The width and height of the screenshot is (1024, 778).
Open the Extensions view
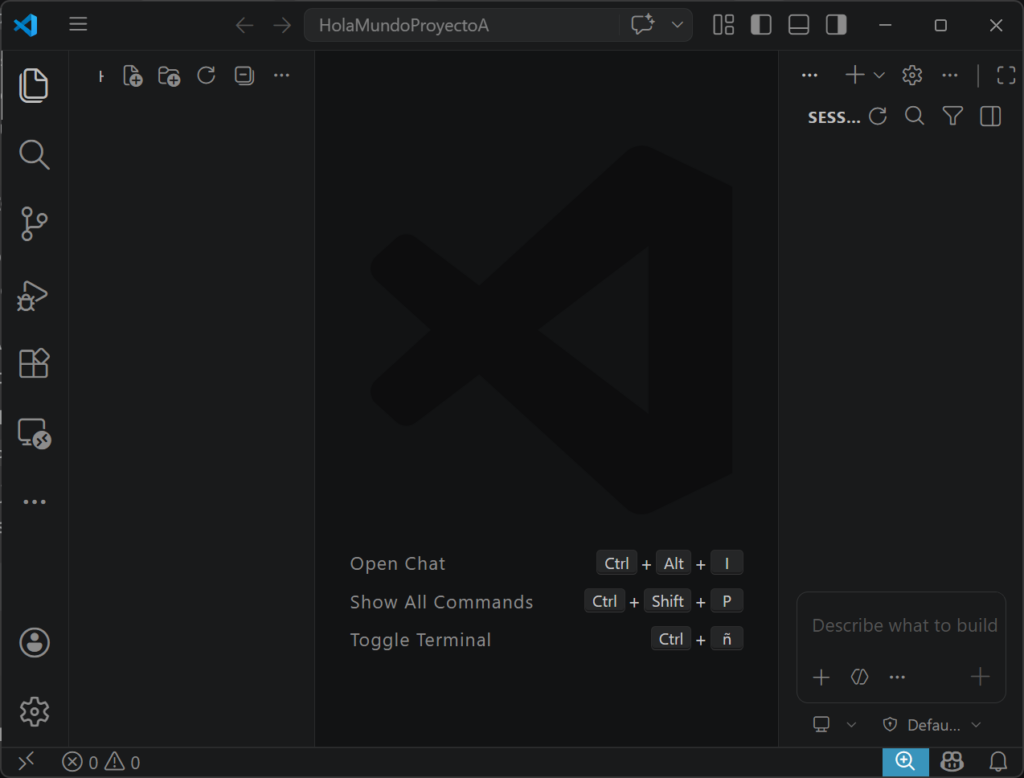34,363
